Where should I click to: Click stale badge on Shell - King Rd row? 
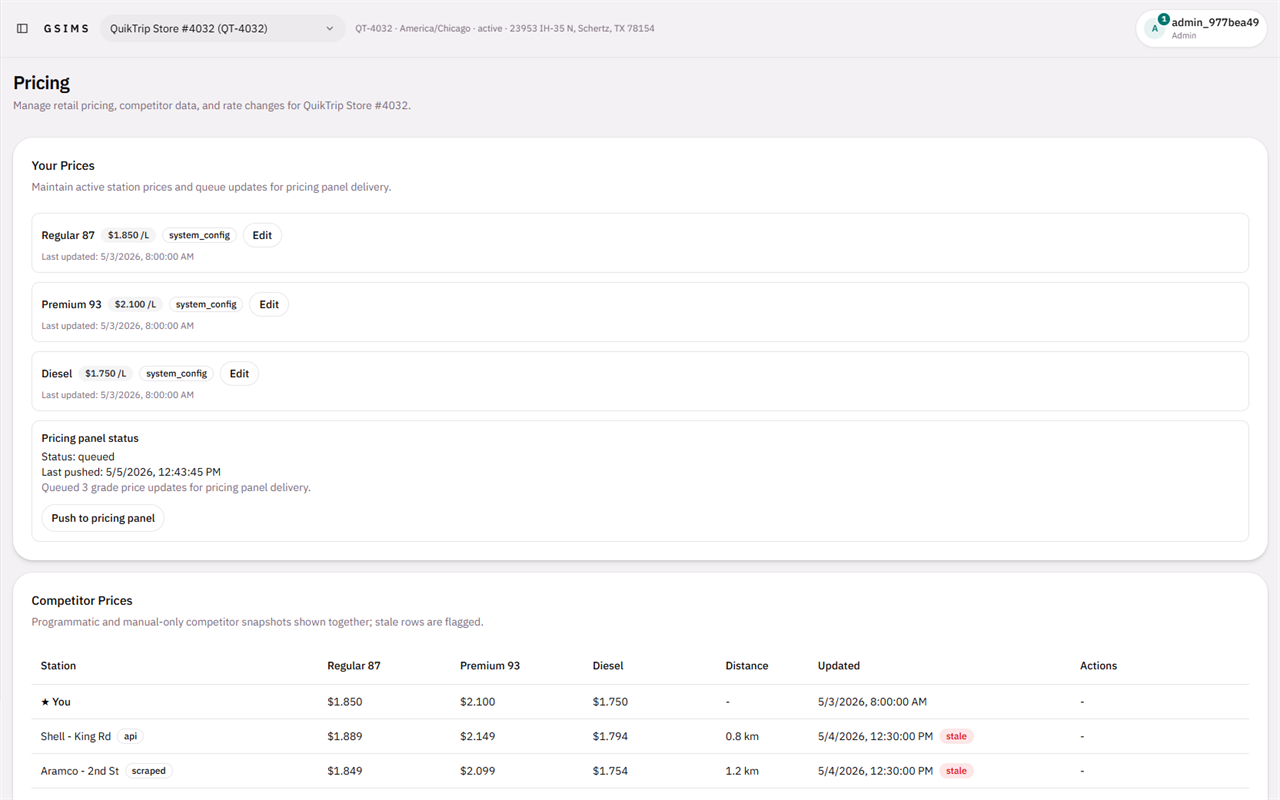[x=956, y=736]
